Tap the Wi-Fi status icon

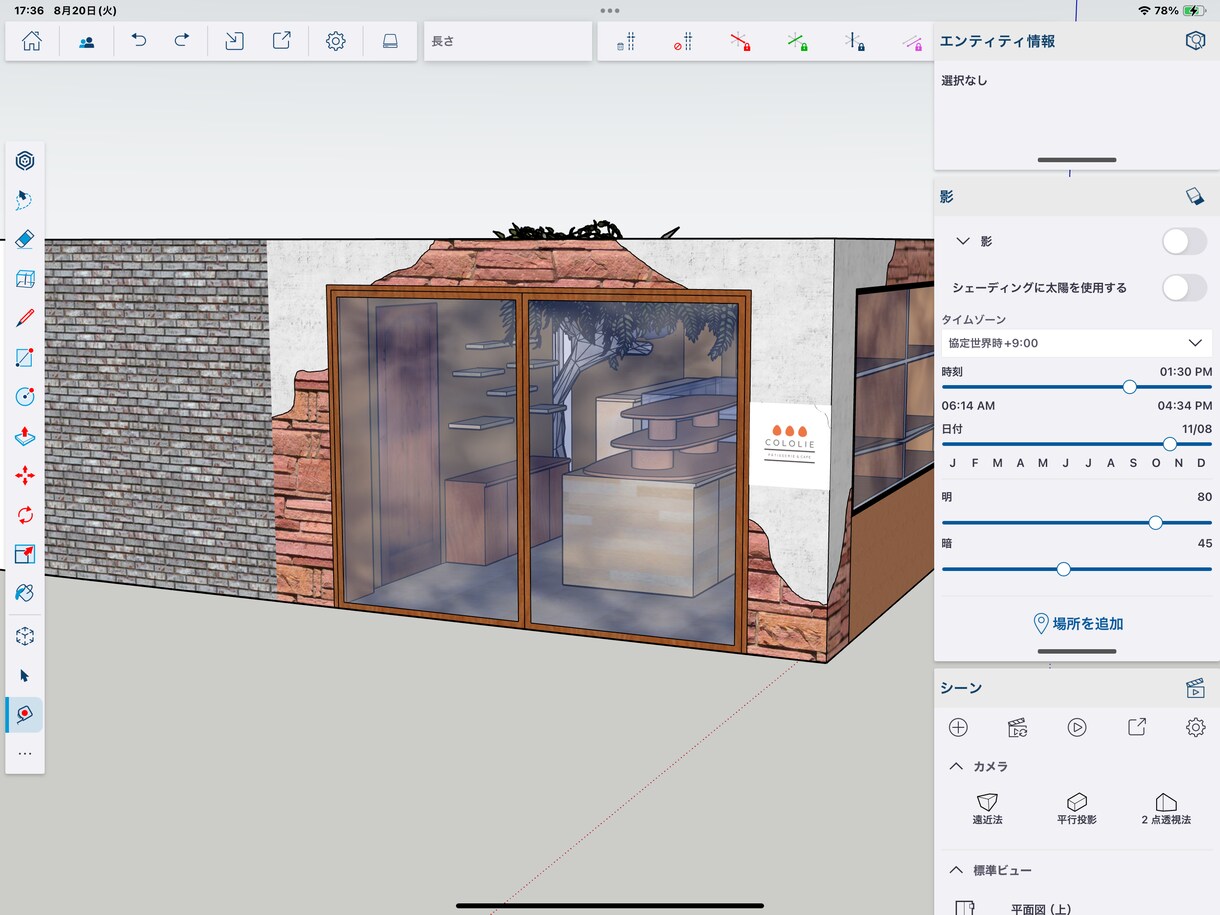(1144, 10)
